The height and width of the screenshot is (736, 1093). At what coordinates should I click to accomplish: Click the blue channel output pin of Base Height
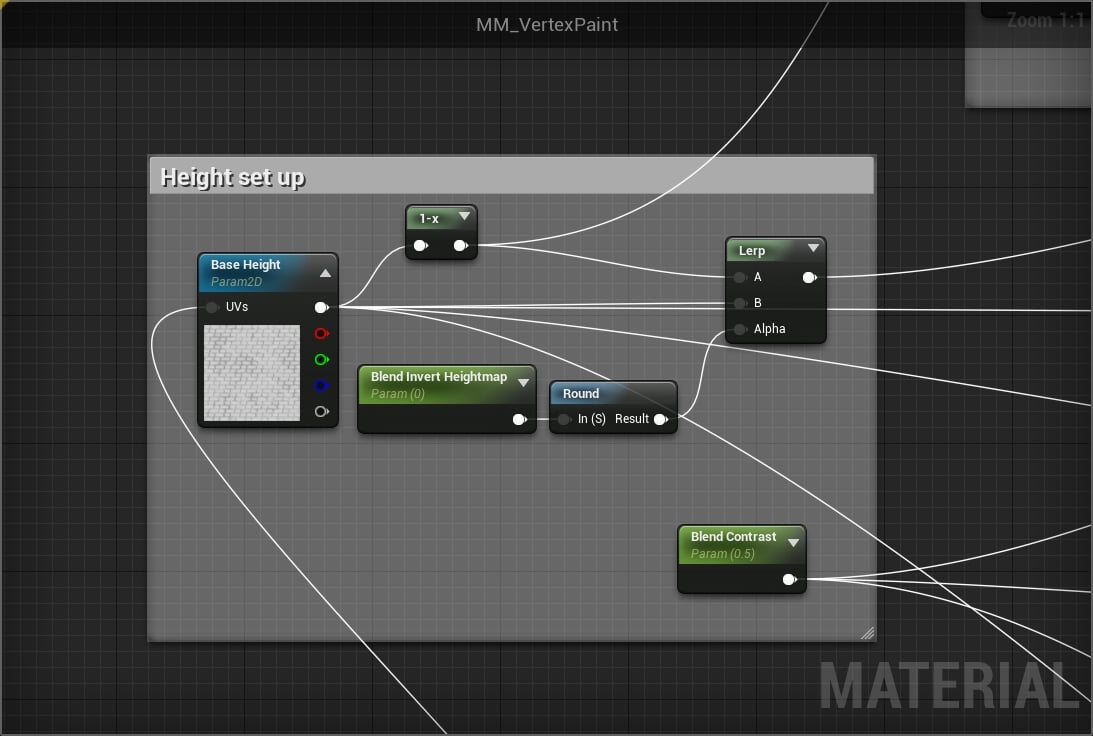(321, 385)
